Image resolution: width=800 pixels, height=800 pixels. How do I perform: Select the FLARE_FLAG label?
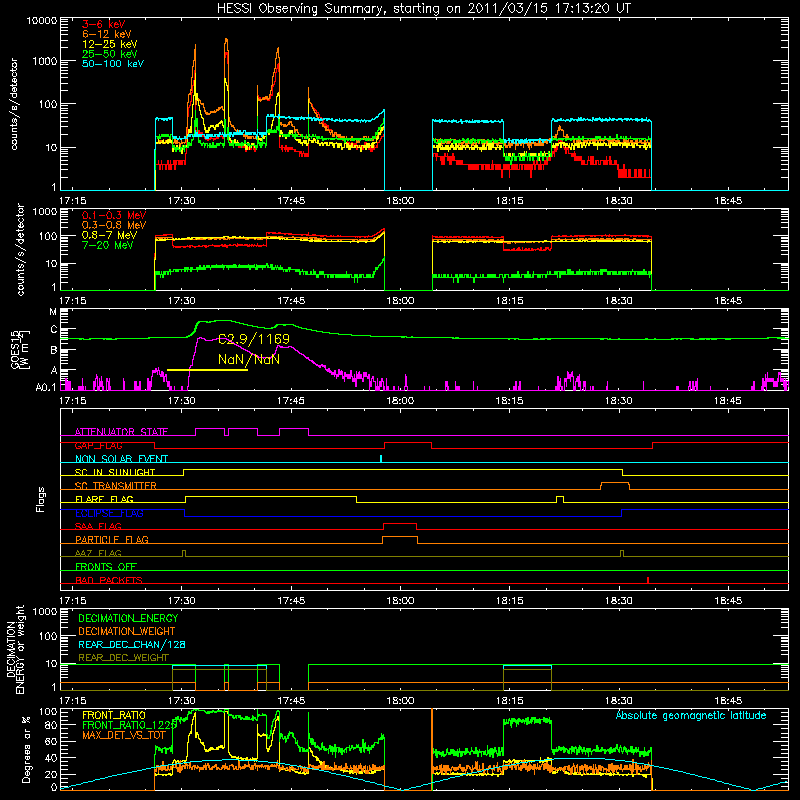pyautogui.click(x=104, y=499)
